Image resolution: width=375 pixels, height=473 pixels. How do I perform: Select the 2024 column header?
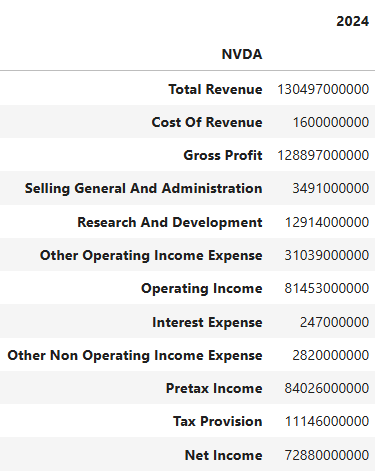352,21
